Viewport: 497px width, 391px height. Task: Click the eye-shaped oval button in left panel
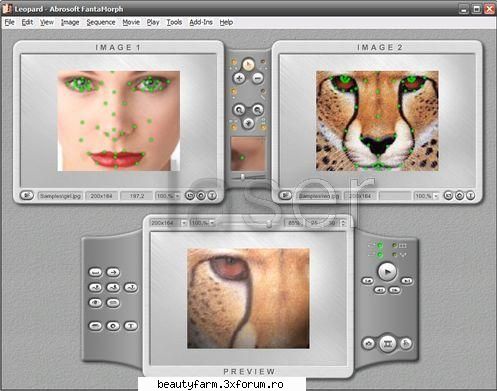click(x=95, y=303)
